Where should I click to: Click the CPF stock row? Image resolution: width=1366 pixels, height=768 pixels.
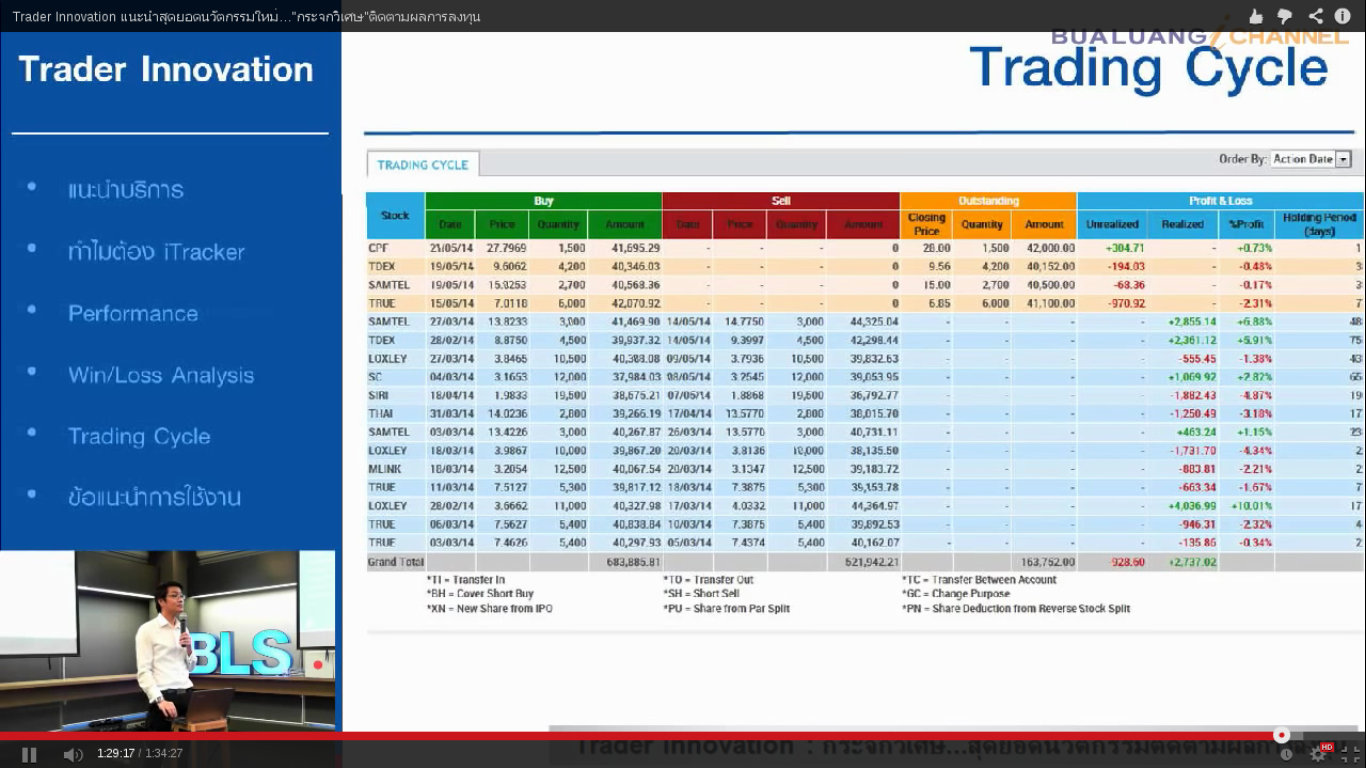click(865, 247)
